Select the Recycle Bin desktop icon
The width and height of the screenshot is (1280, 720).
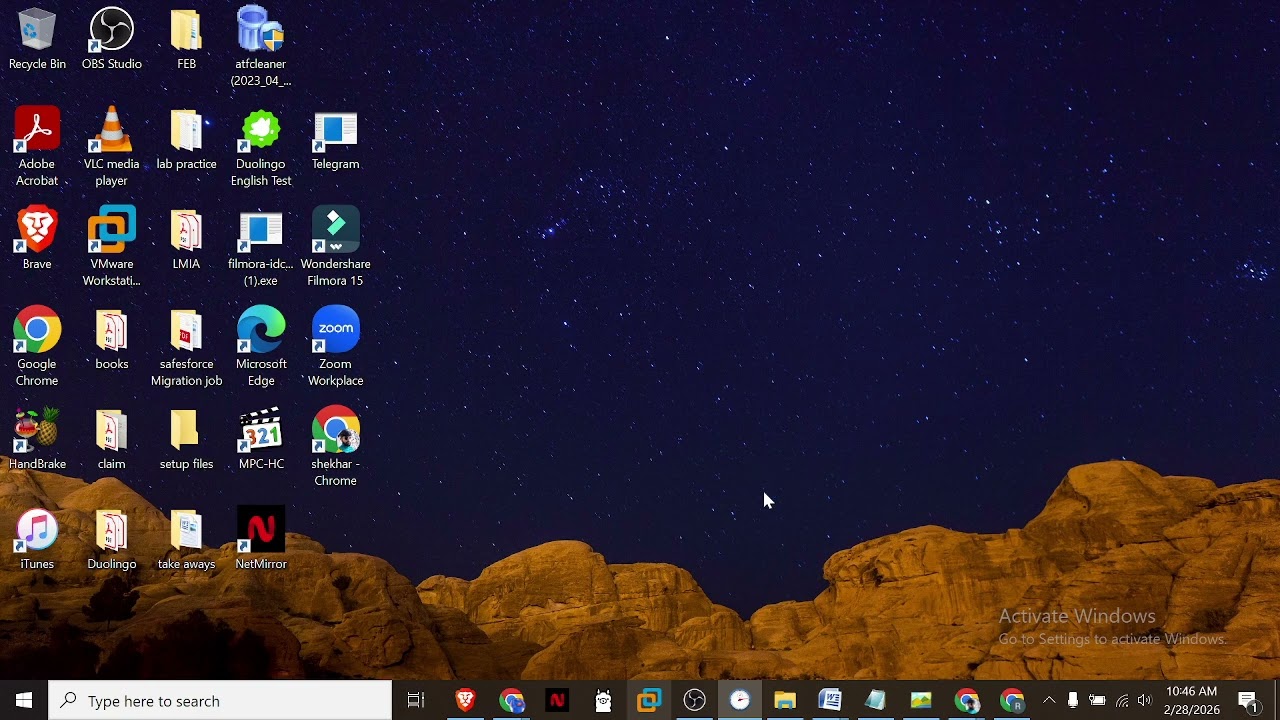[x=37, y=40]
